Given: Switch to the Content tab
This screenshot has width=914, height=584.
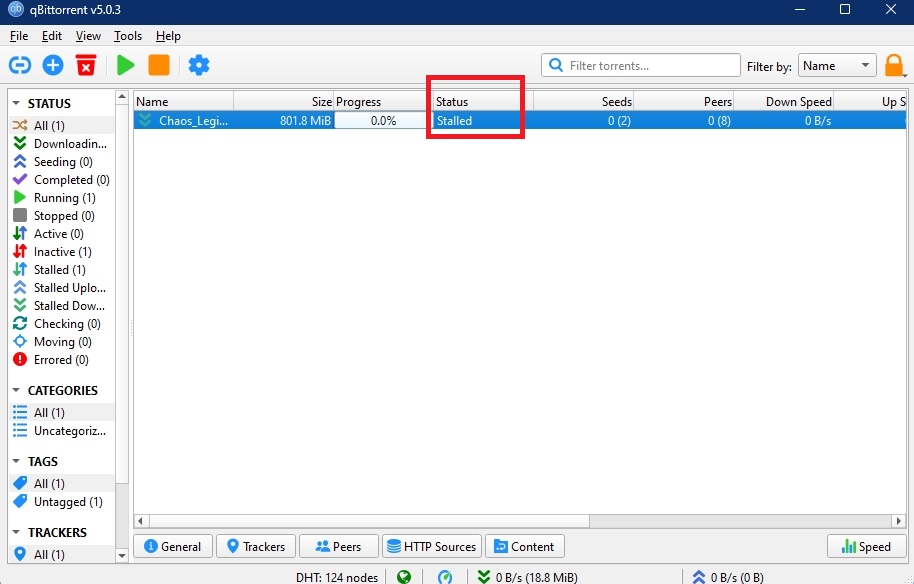Looking at the screenshot, I should pyautogui.click(x=525, y=547).
